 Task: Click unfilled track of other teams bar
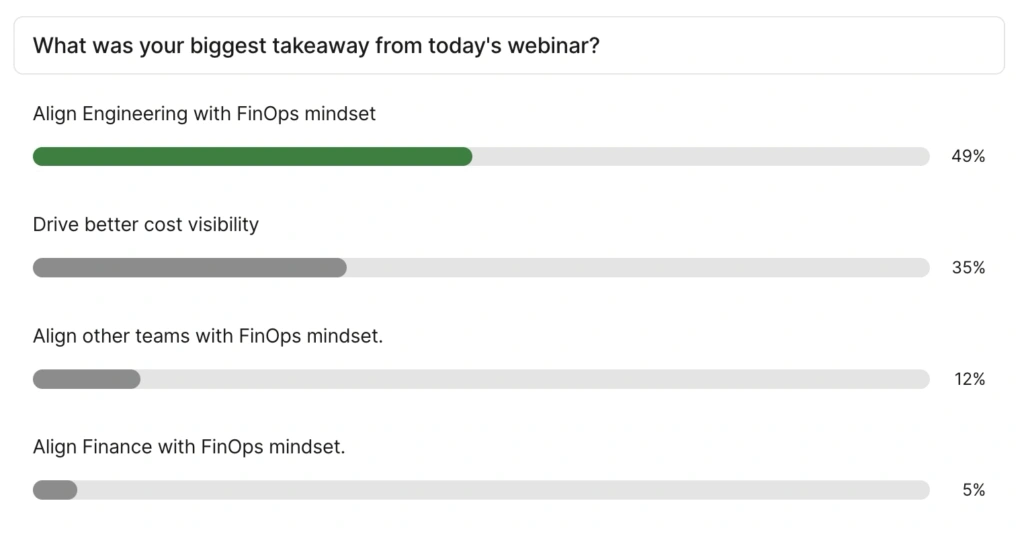click(x=535, y=379)
